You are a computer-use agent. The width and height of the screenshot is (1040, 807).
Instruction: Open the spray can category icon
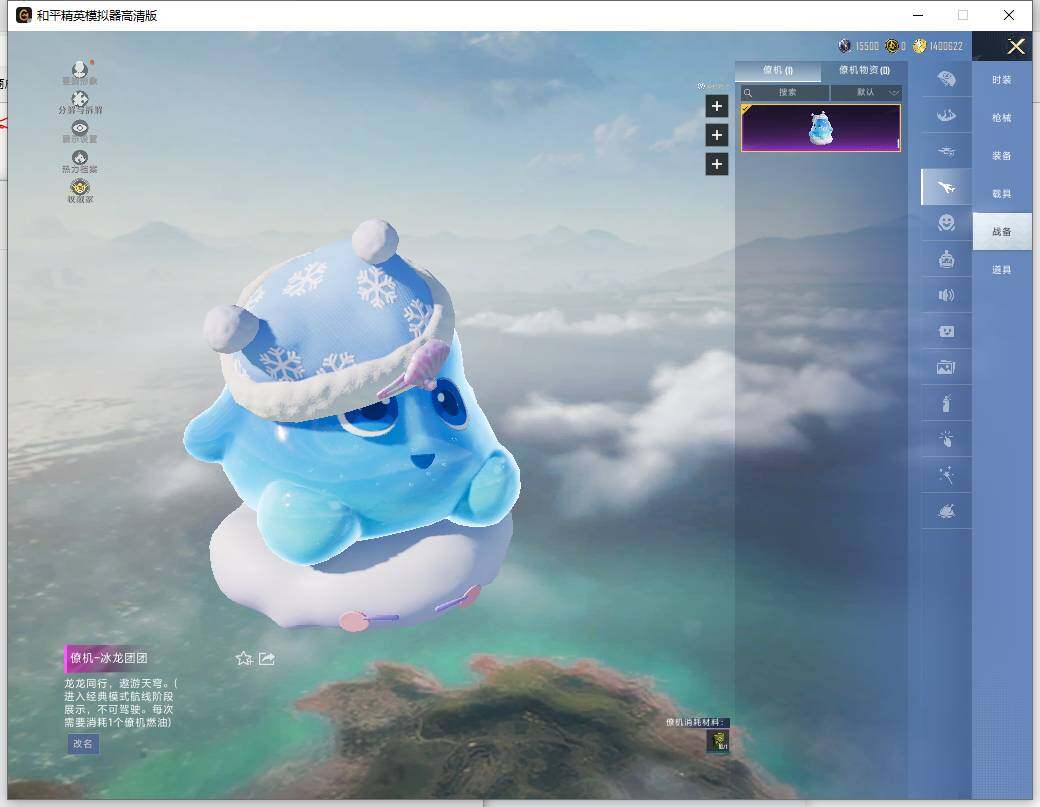946,403
